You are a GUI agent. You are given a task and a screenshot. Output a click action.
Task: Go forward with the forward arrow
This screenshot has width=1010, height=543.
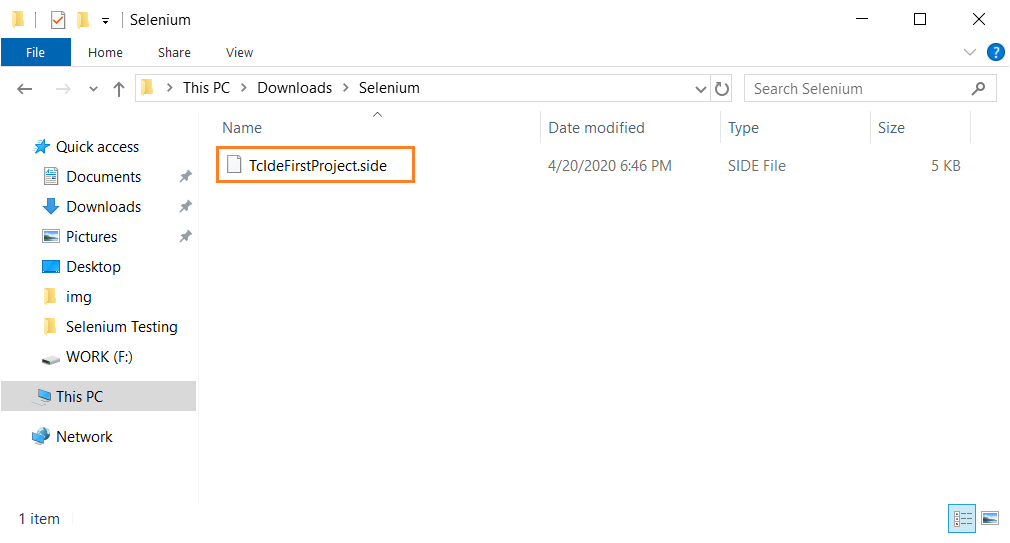63,89
